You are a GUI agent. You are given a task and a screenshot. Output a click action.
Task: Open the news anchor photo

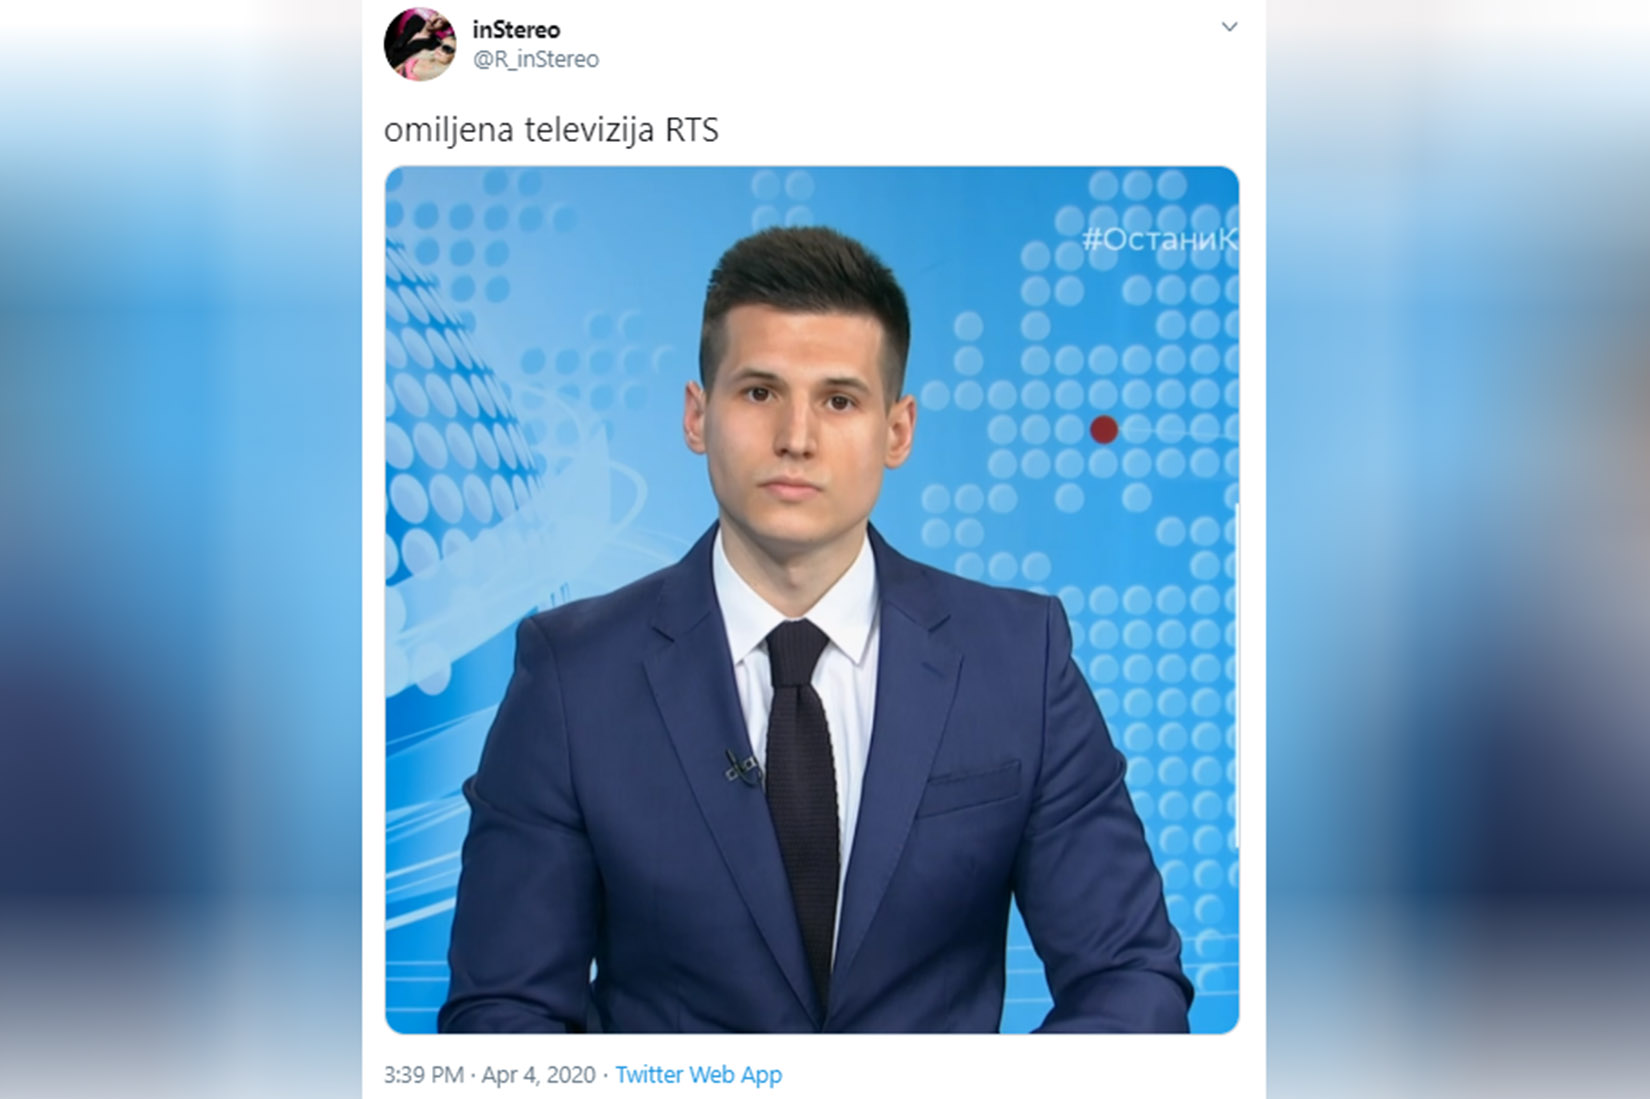click(x=812, y=600)
